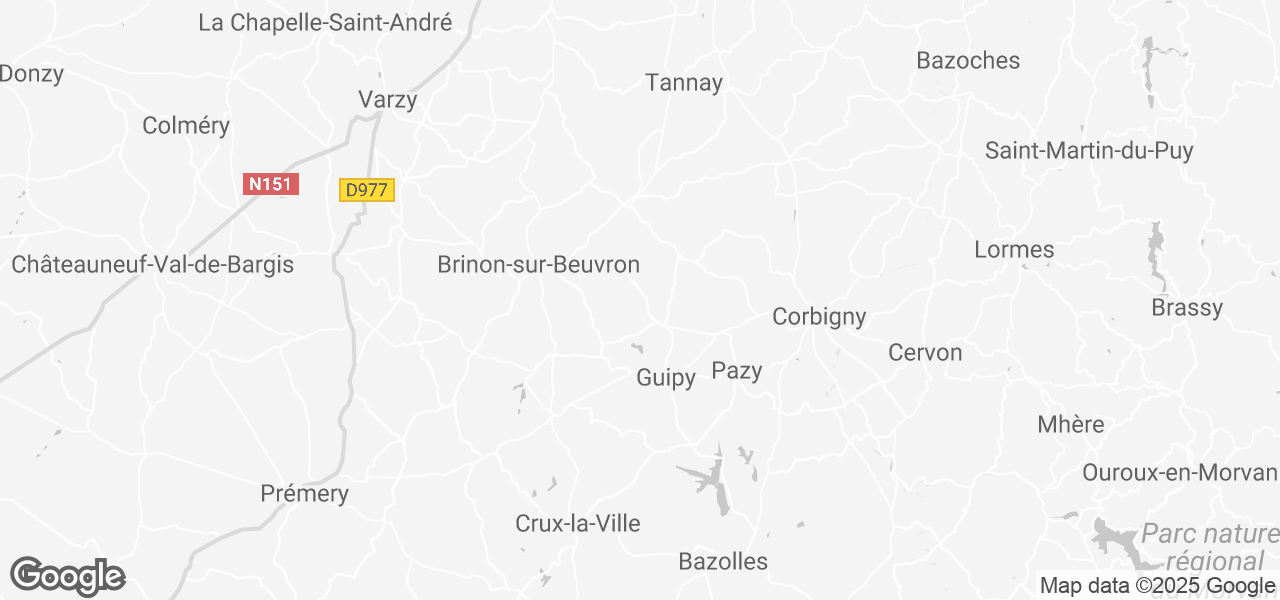Viewport: 1280px width, 600px height.
Task: Select the Ouroux-en-Morvan label
Action: 1180,473
